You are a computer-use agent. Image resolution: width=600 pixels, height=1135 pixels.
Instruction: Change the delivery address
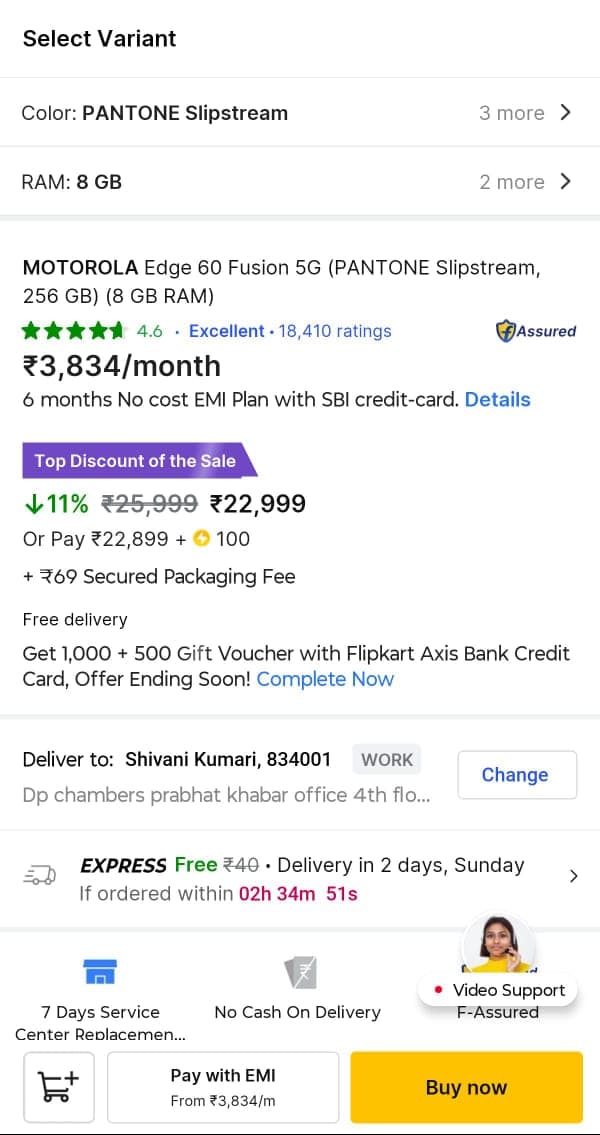pos(515,775)
